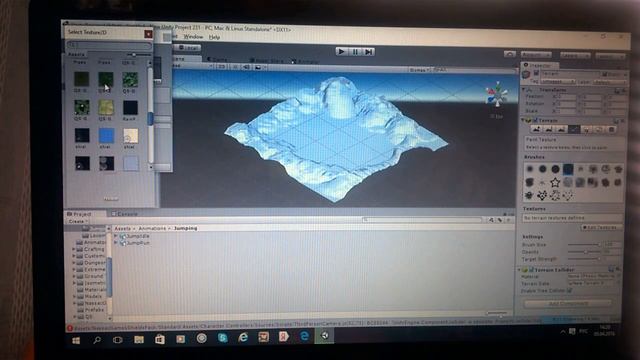
Task: Click the Add Component button
Action: tap(568, 303)
